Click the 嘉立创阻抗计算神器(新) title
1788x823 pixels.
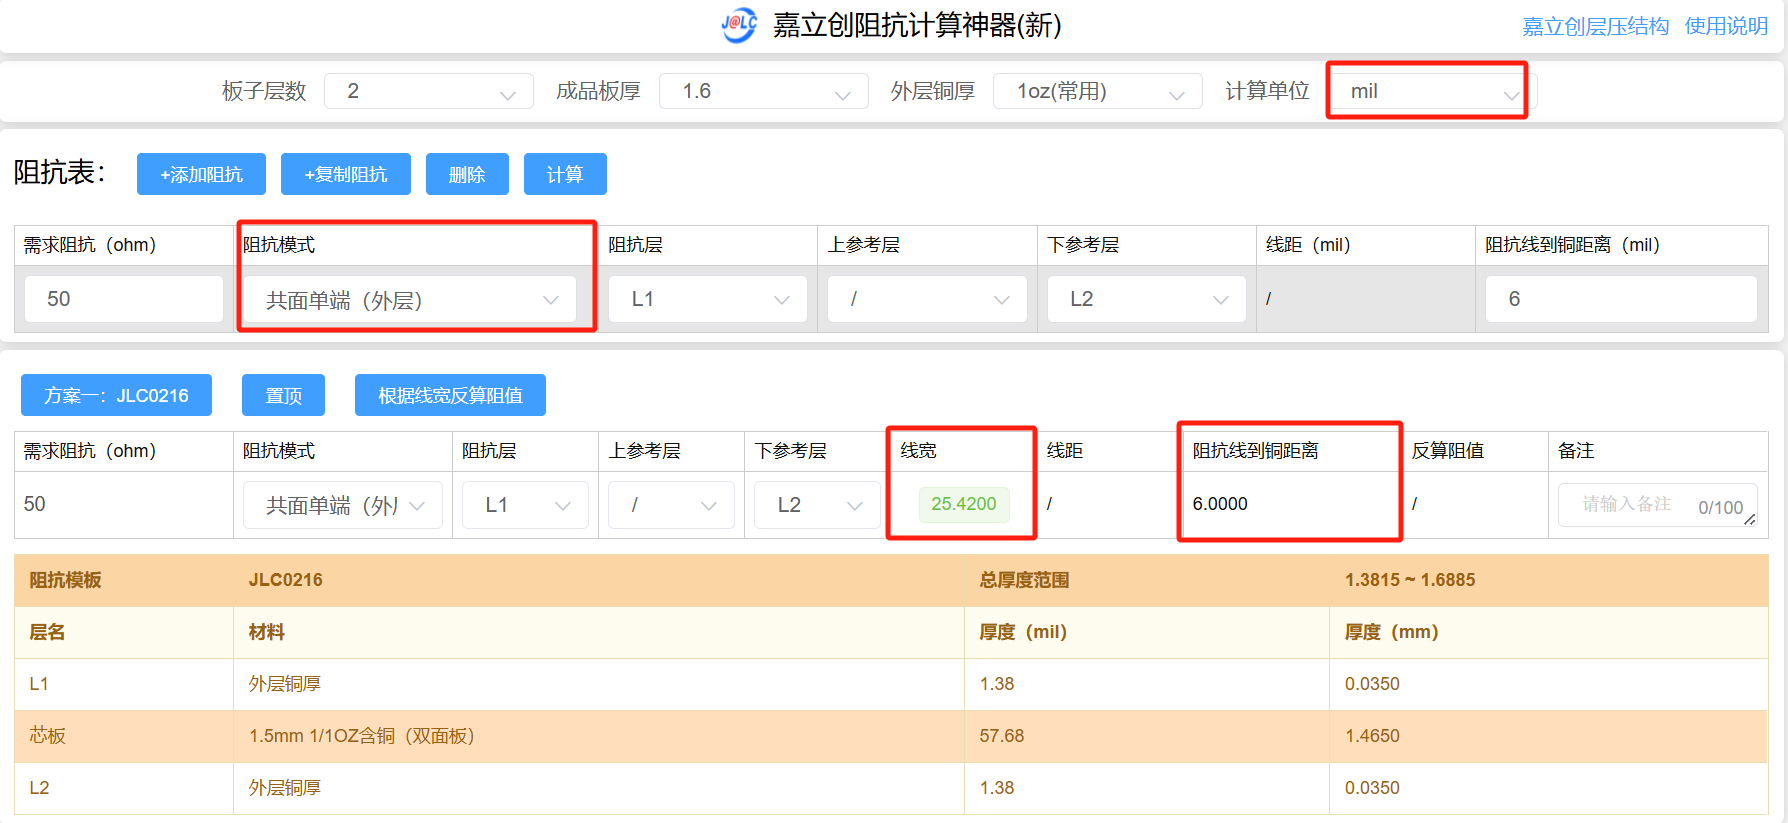click(917, 25)
